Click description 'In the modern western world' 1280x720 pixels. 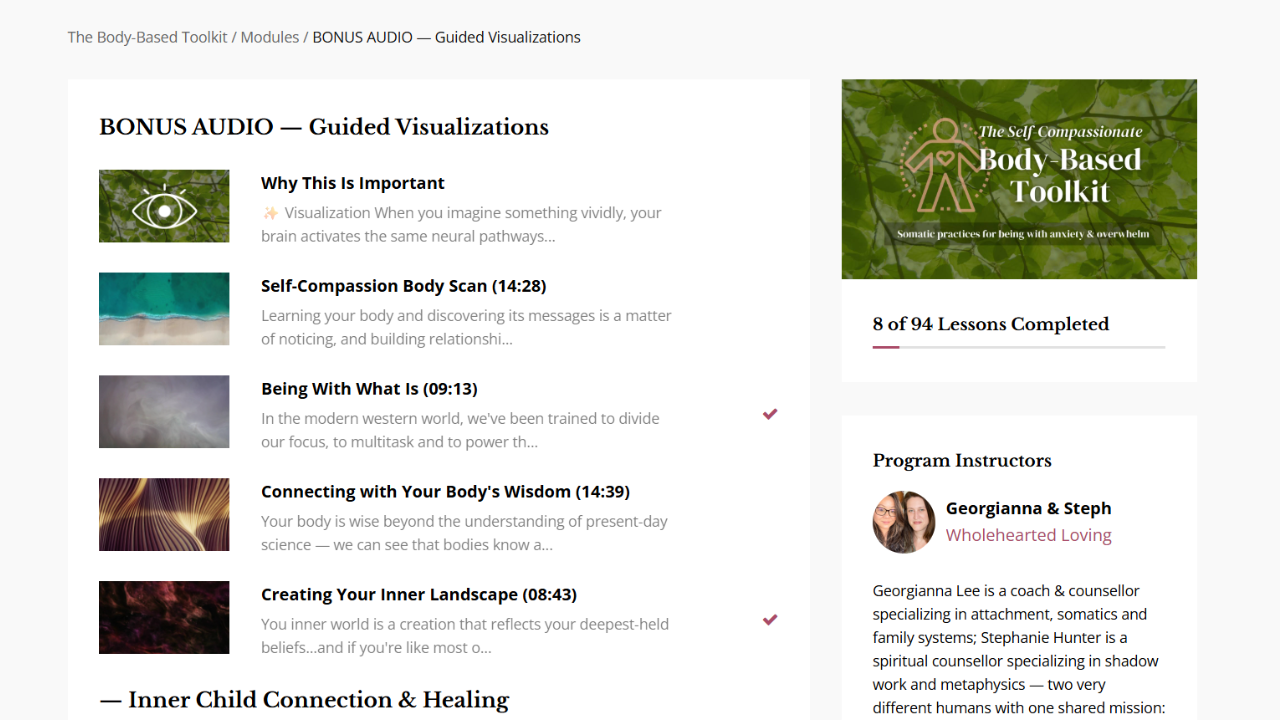[460, 430]
